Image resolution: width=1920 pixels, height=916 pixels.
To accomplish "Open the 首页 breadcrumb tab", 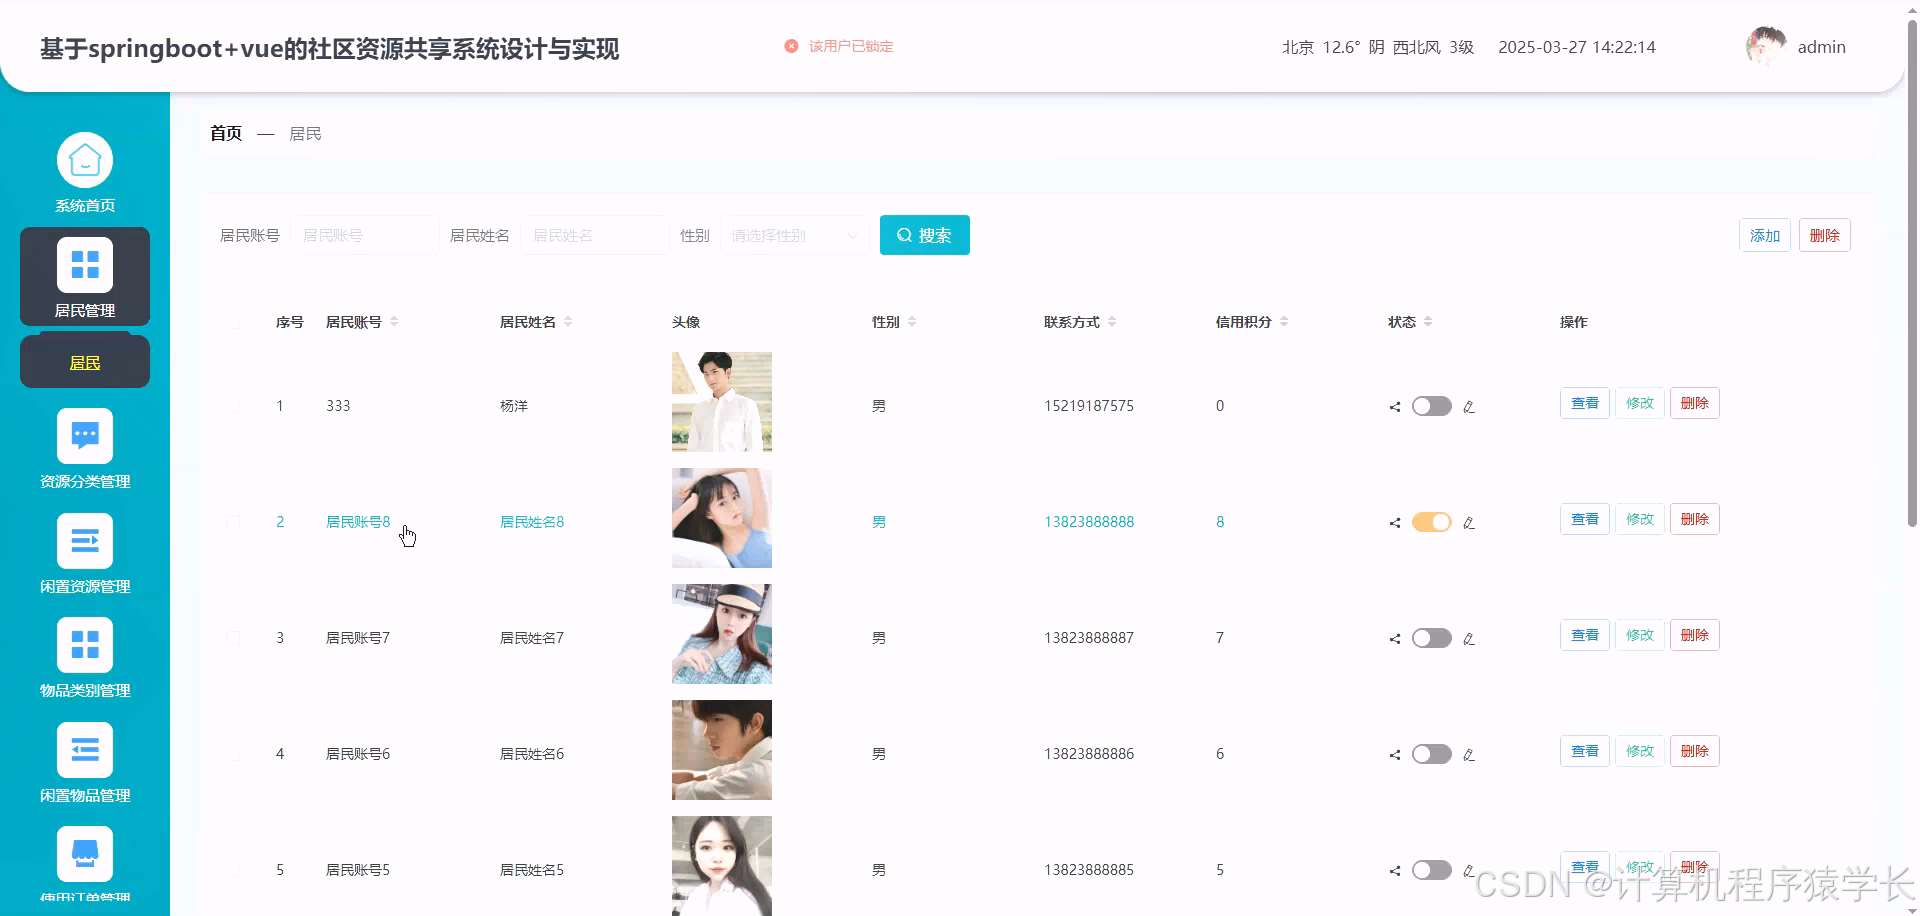I will pyautogui.click(x=225, y=133).
